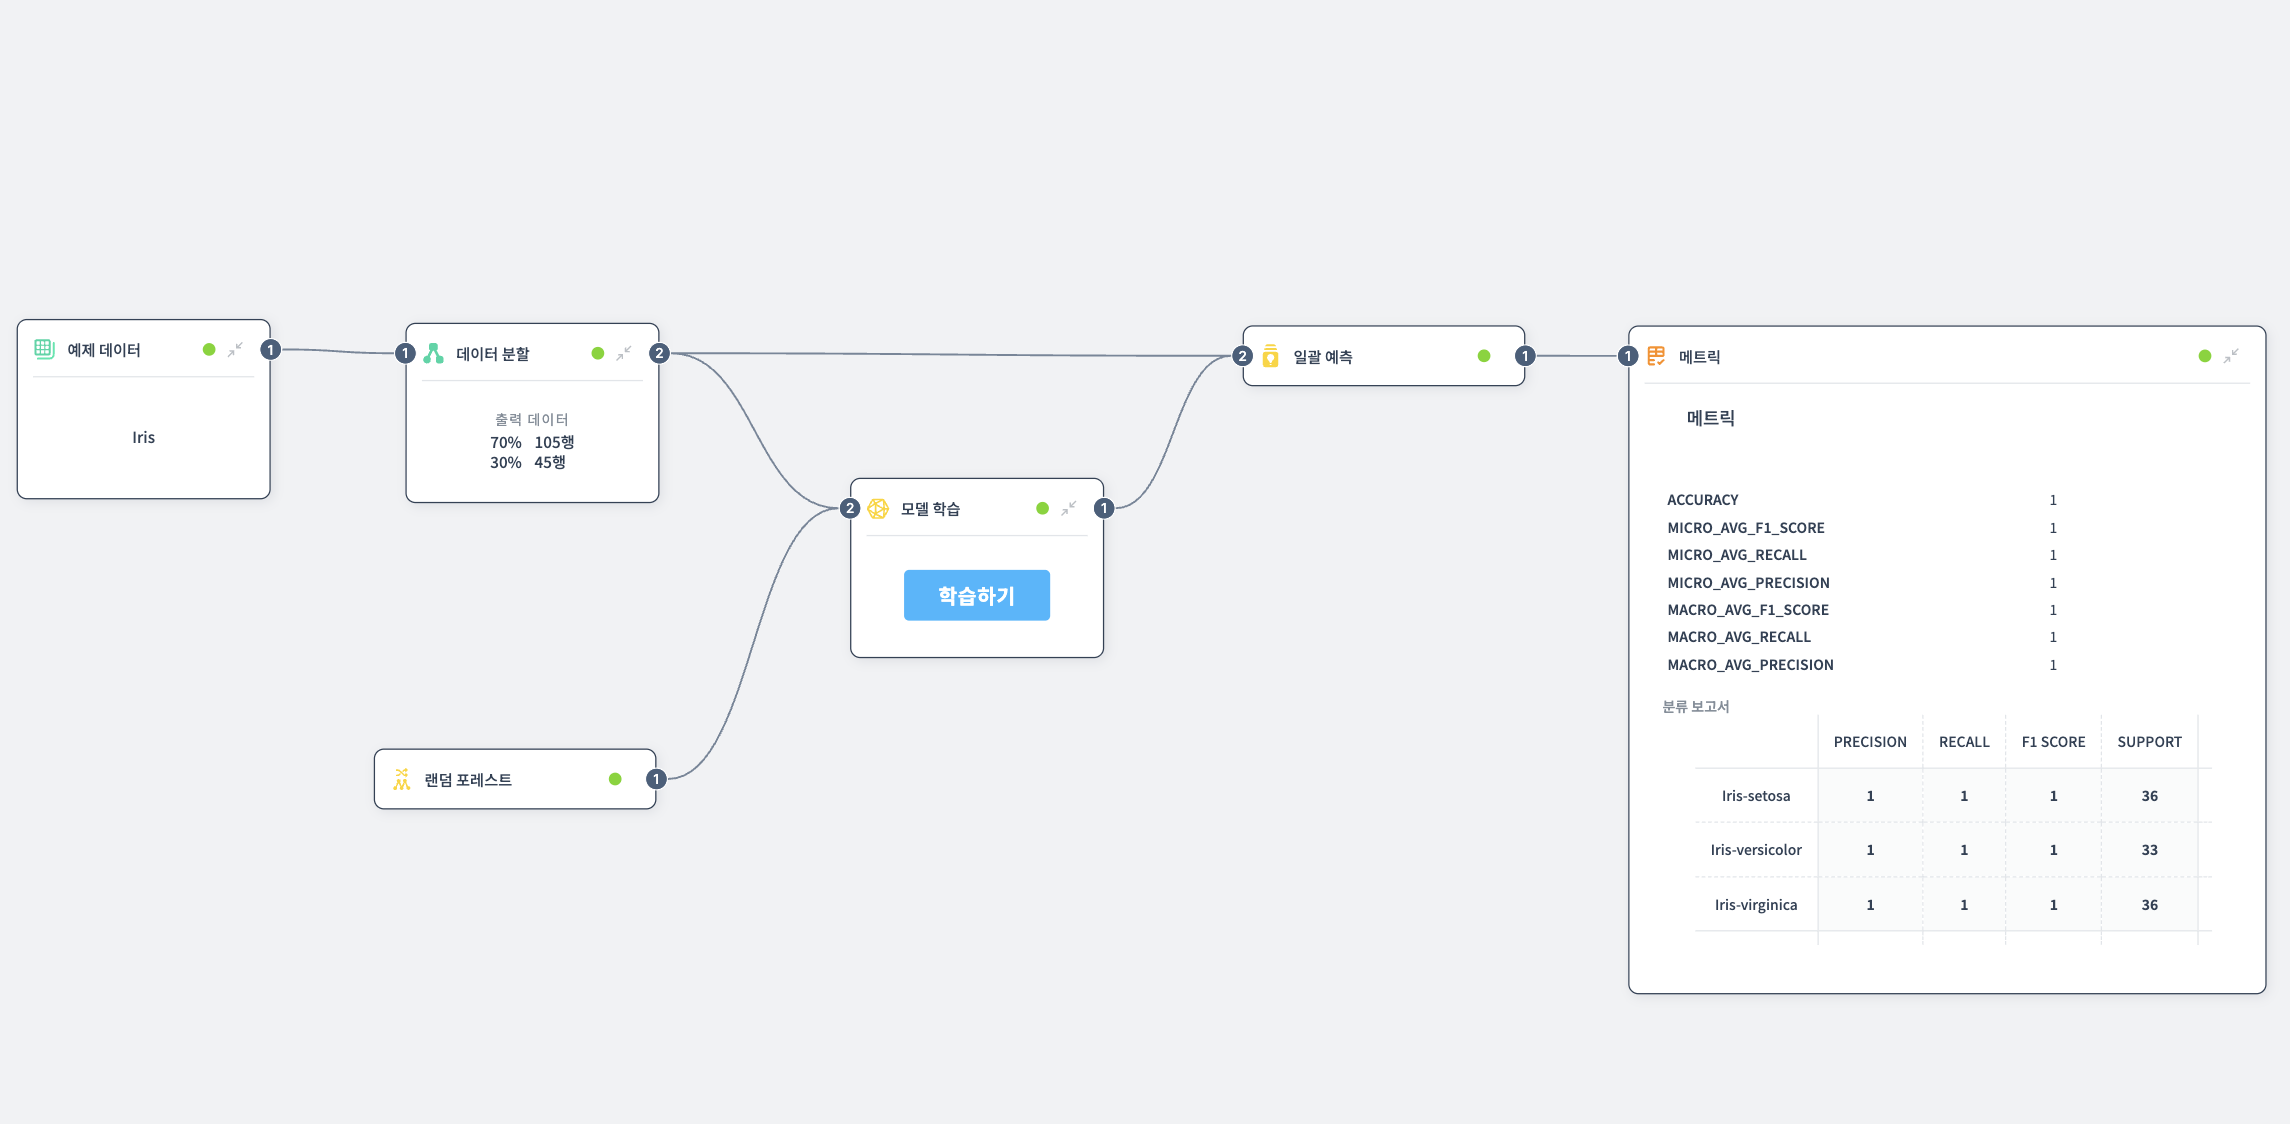Click the PRECISION column header

[1869, 742]
